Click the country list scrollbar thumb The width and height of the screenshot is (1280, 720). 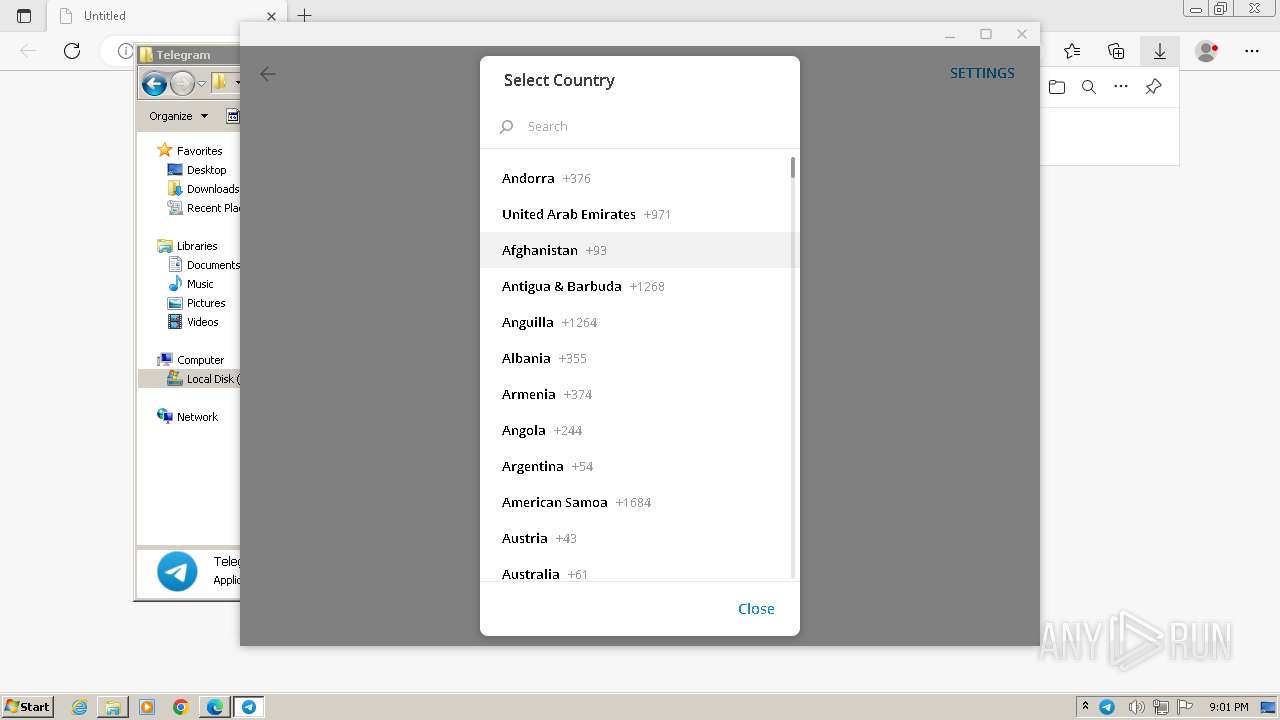[x=793, y=167]
